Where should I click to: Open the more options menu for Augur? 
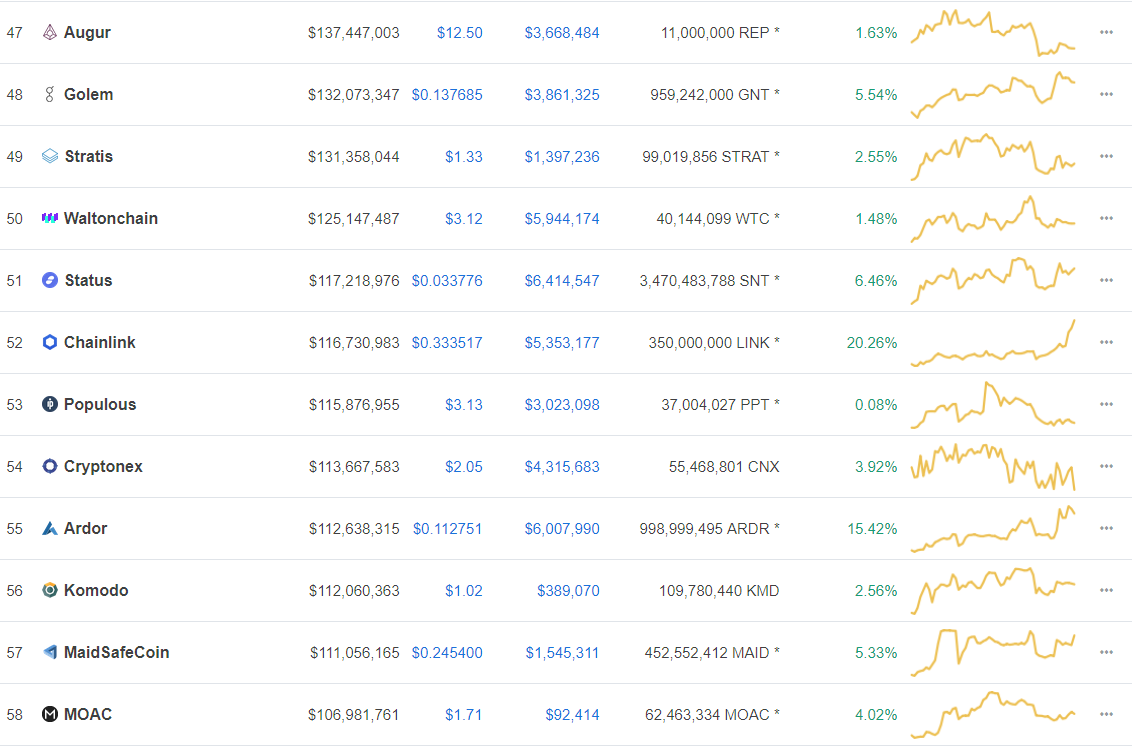(1106, 33)
